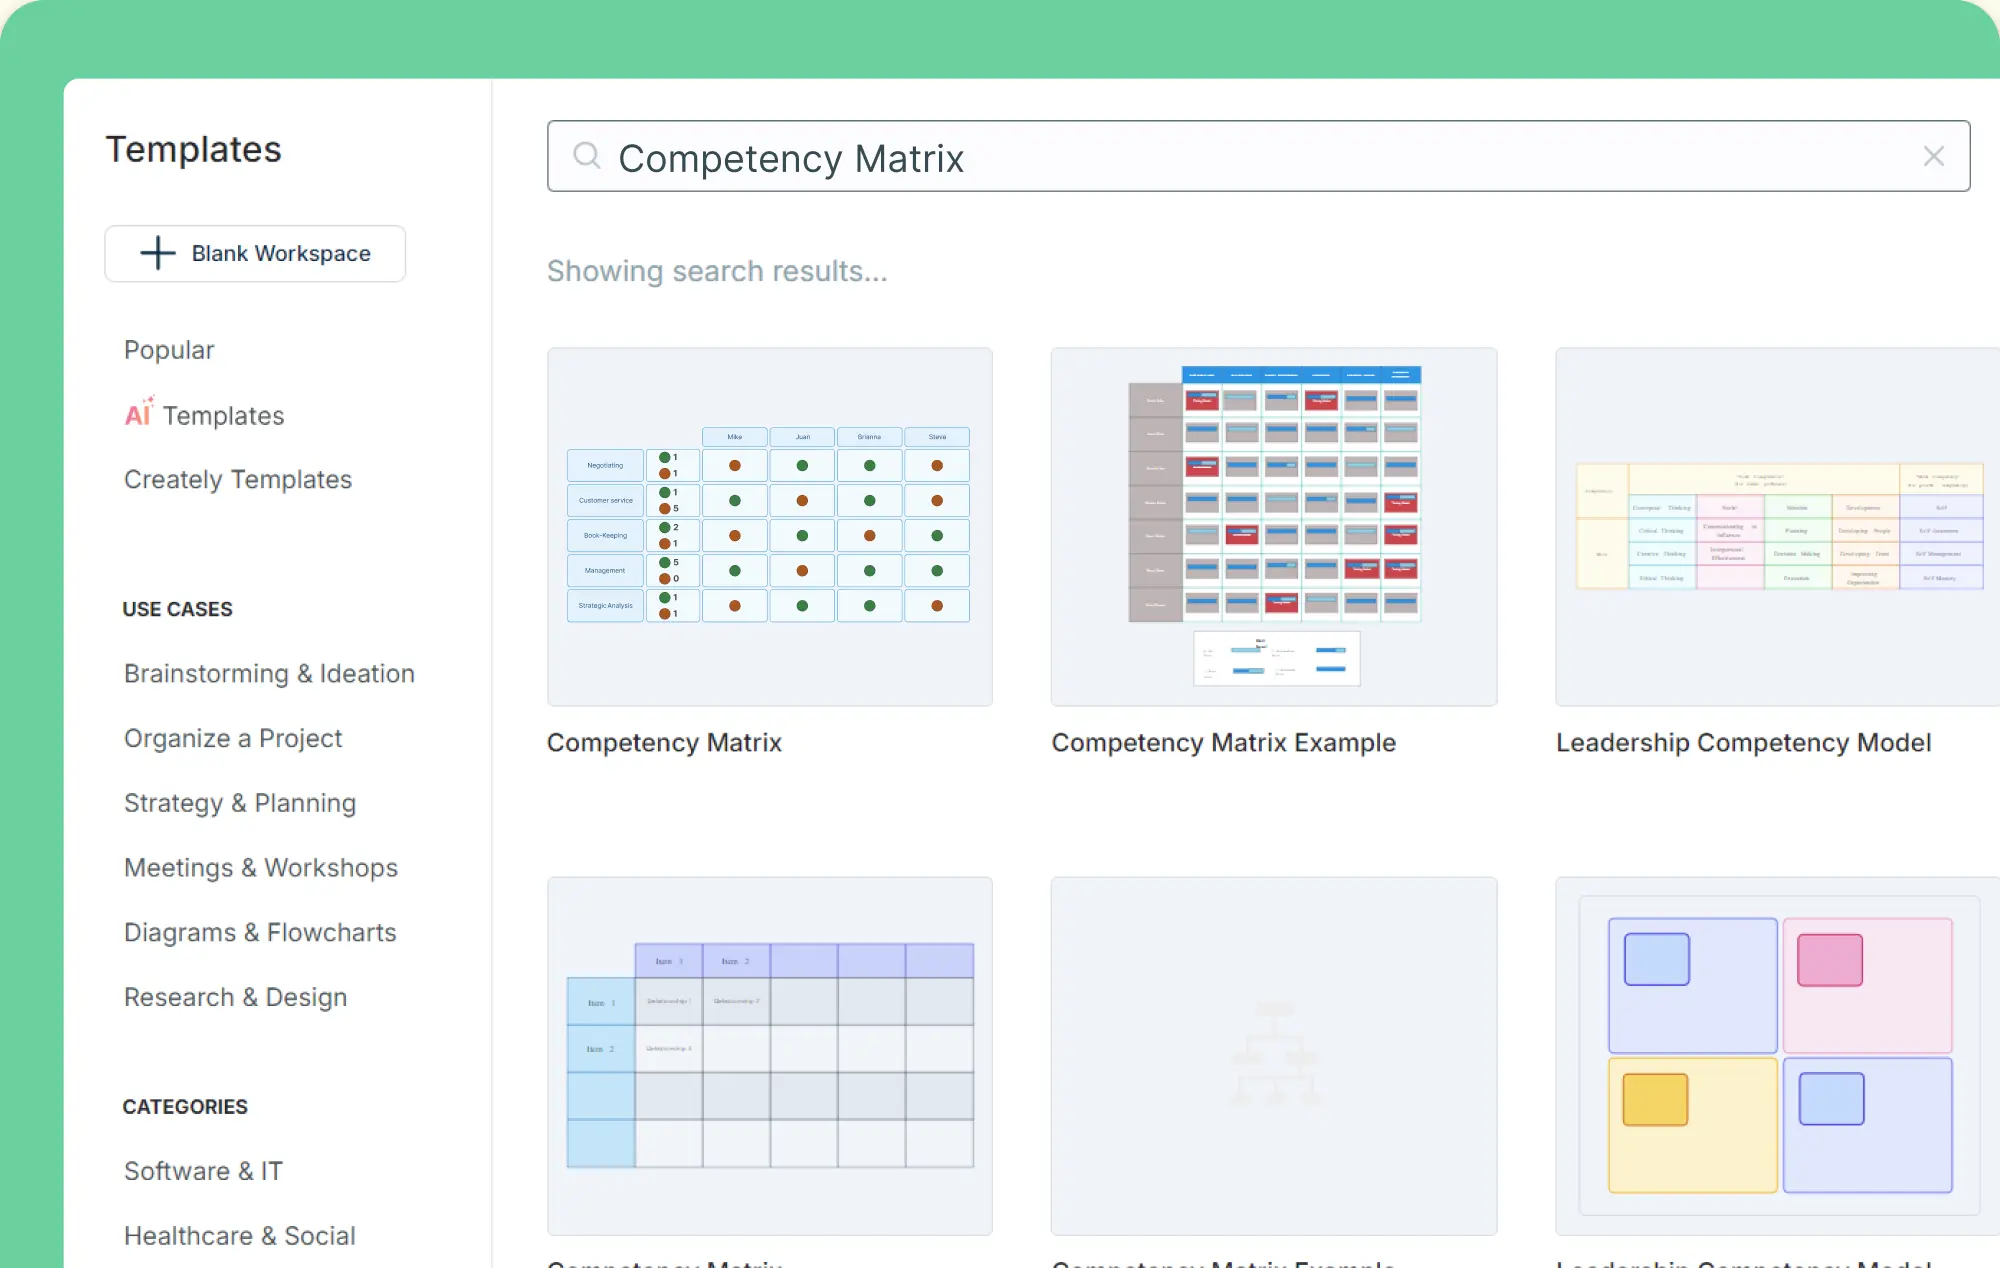
Task: Select Brainstorming & Ideation use case
Action: (x=269, y=674)
